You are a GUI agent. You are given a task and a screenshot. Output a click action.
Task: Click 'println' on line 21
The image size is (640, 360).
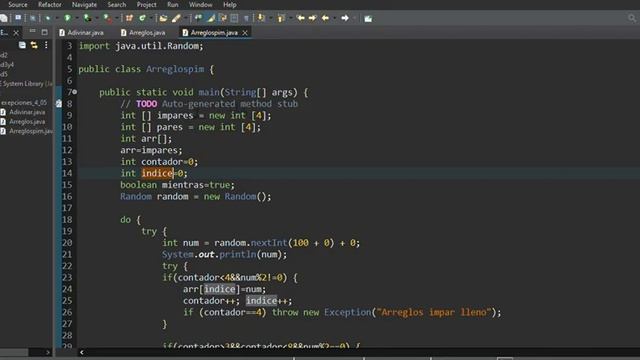pos(238,255)
